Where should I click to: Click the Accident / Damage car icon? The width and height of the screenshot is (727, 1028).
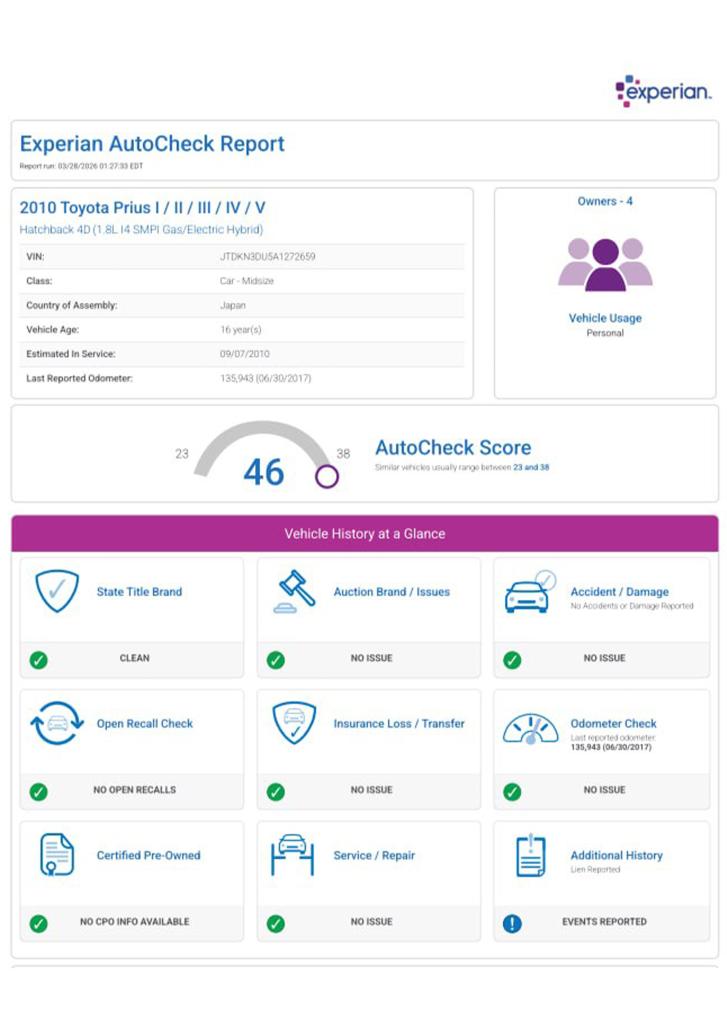(x=530, y=592)
